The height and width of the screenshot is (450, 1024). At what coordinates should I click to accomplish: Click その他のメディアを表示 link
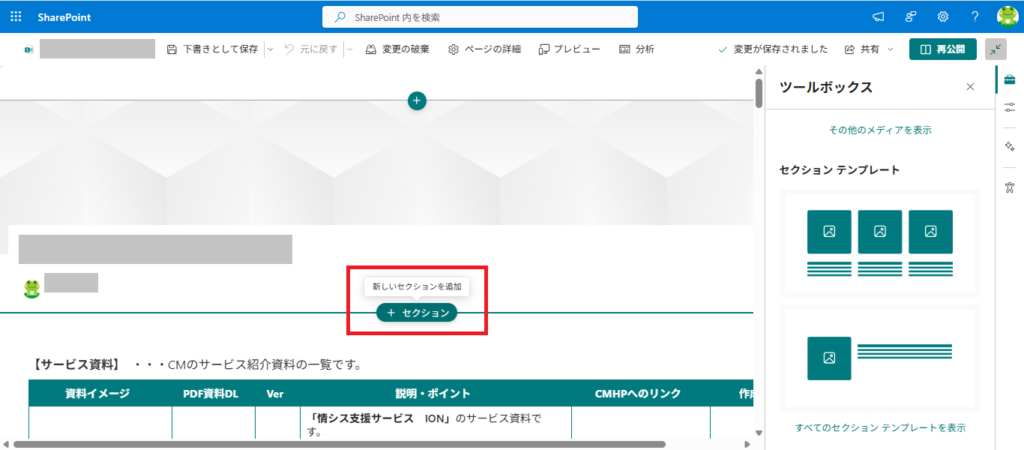tap(880, 130)
